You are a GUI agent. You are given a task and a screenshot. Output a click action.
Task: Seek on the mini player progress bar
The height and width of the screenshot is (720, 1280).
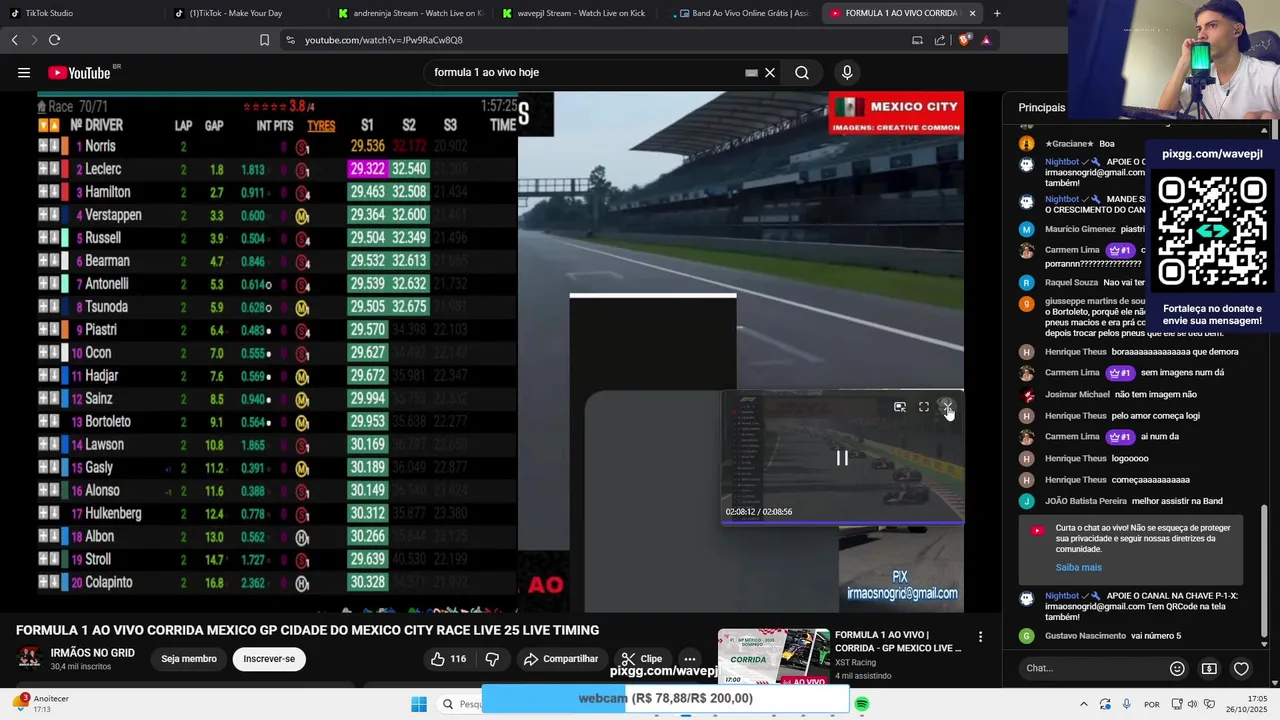(842, 522)
